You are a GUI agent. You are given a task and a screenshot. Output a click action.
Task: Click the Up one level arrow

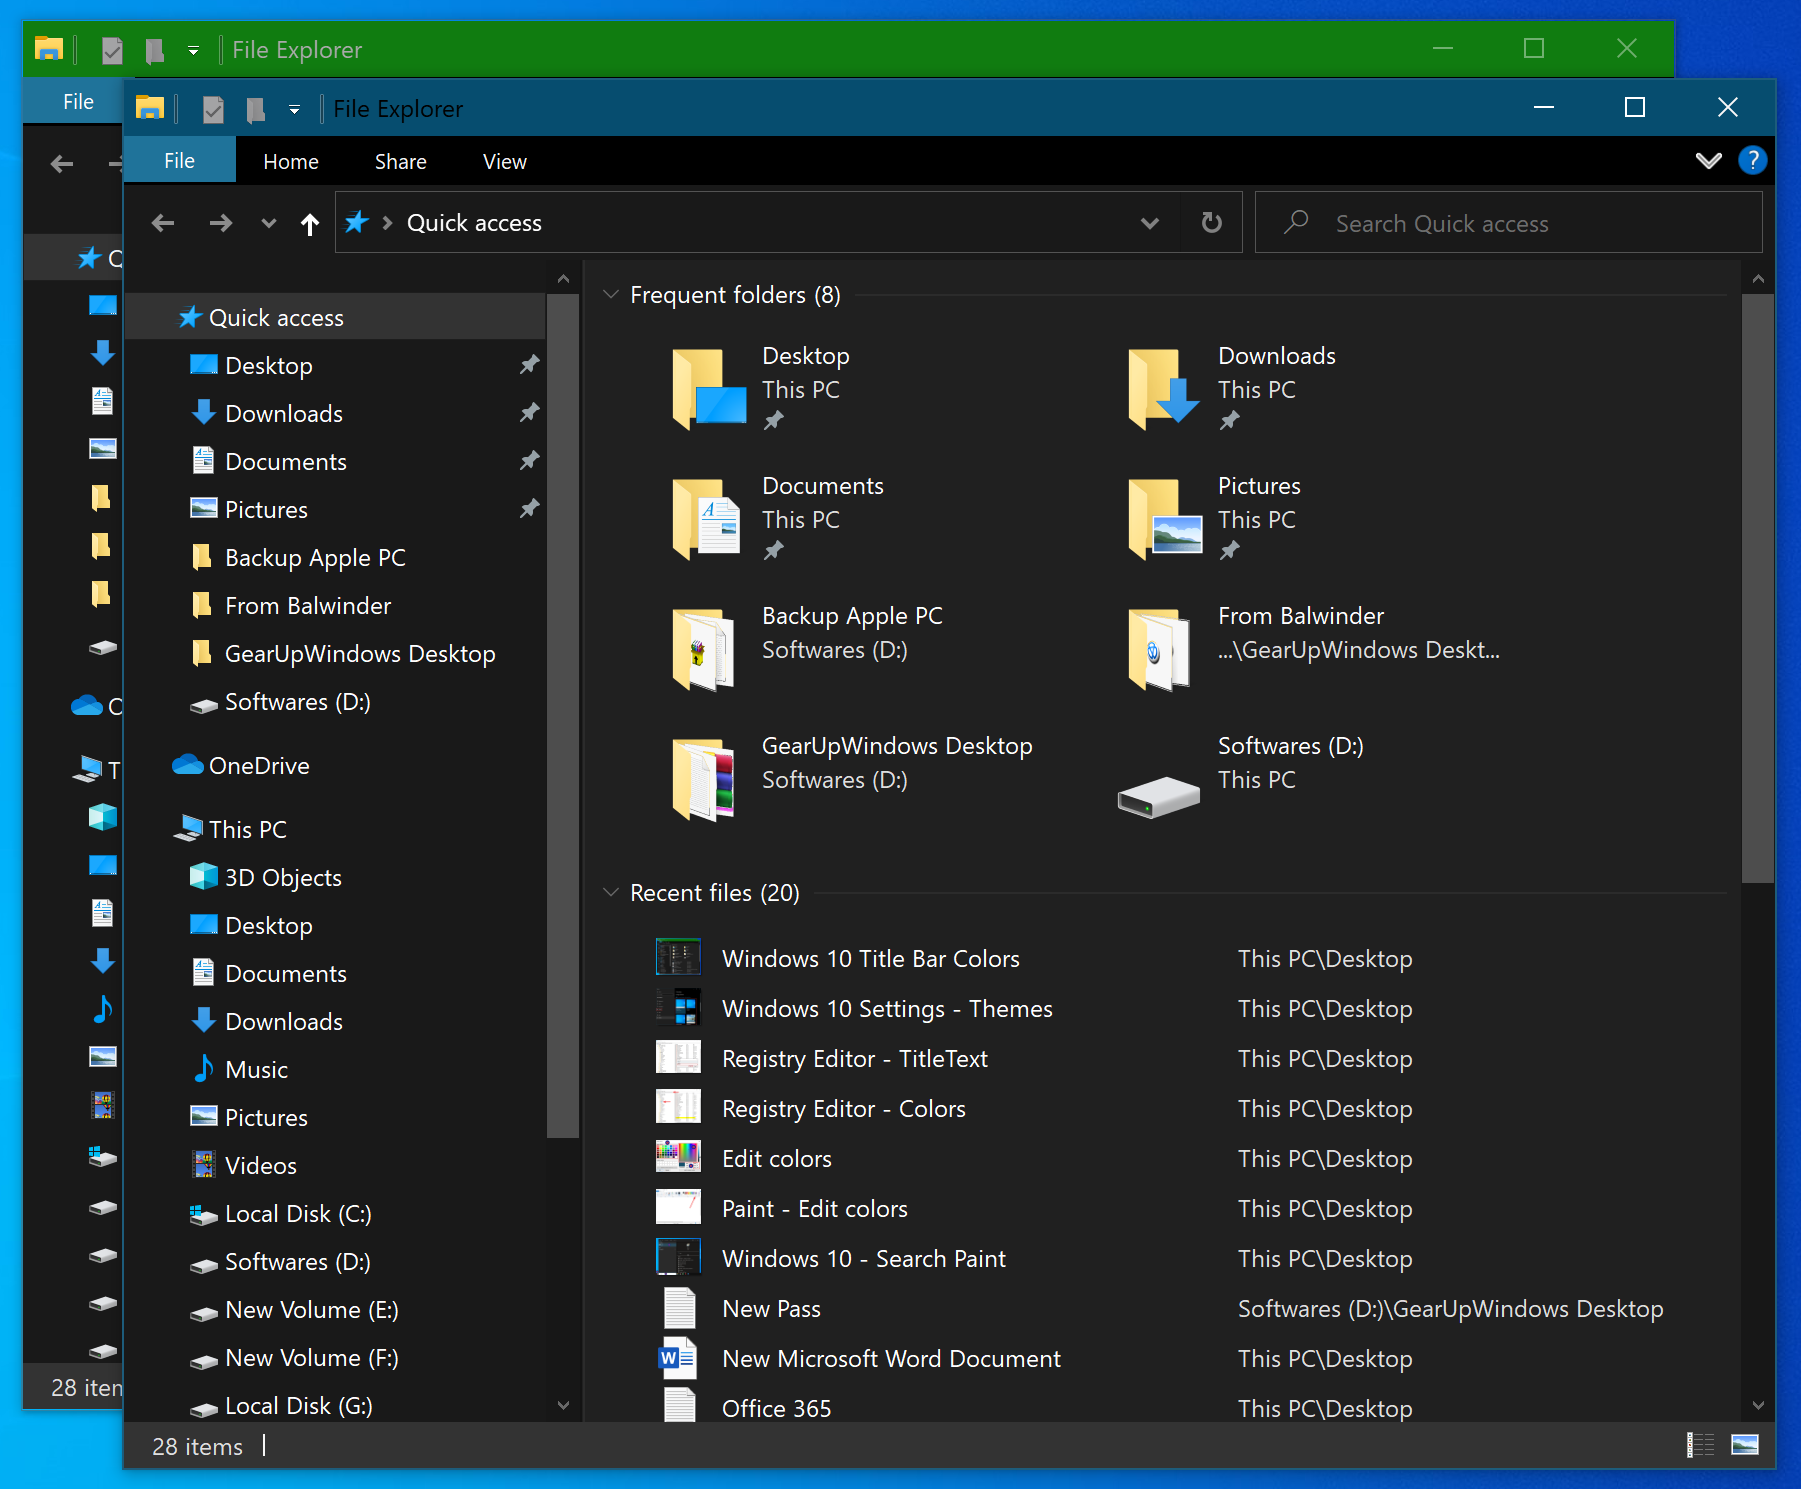point(310,224)
